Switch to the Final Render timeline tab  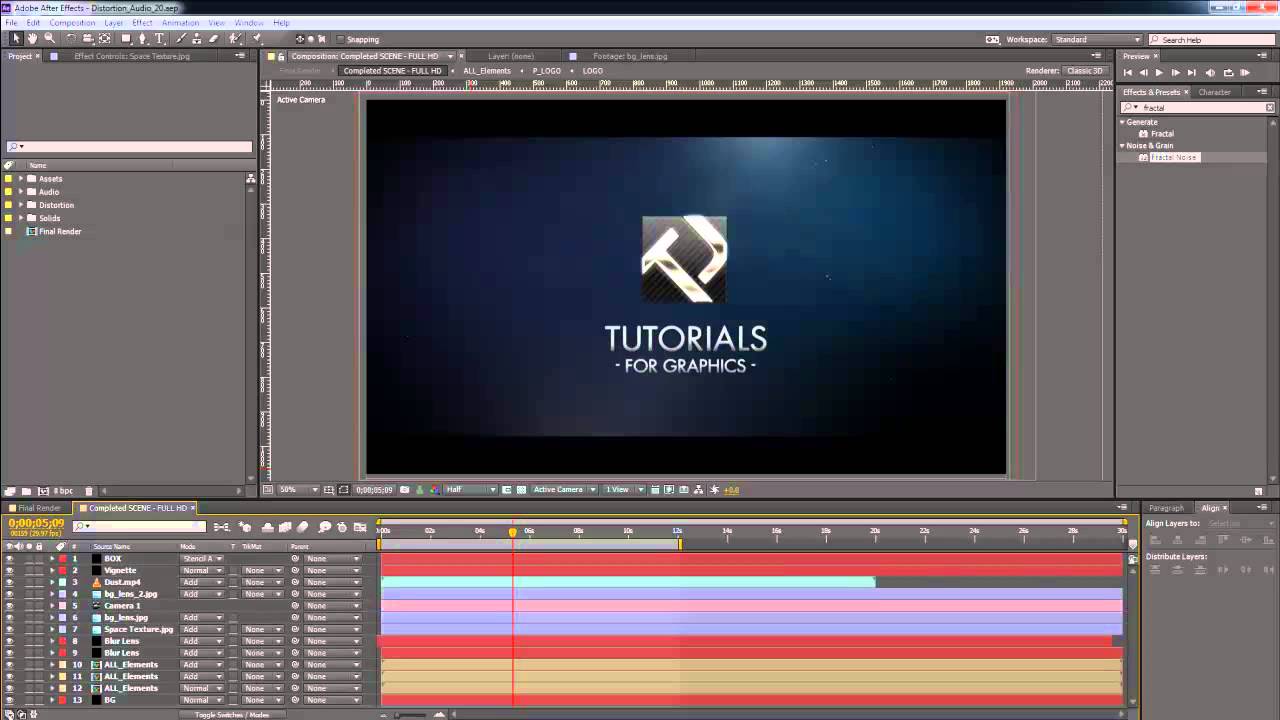point(38,508)
